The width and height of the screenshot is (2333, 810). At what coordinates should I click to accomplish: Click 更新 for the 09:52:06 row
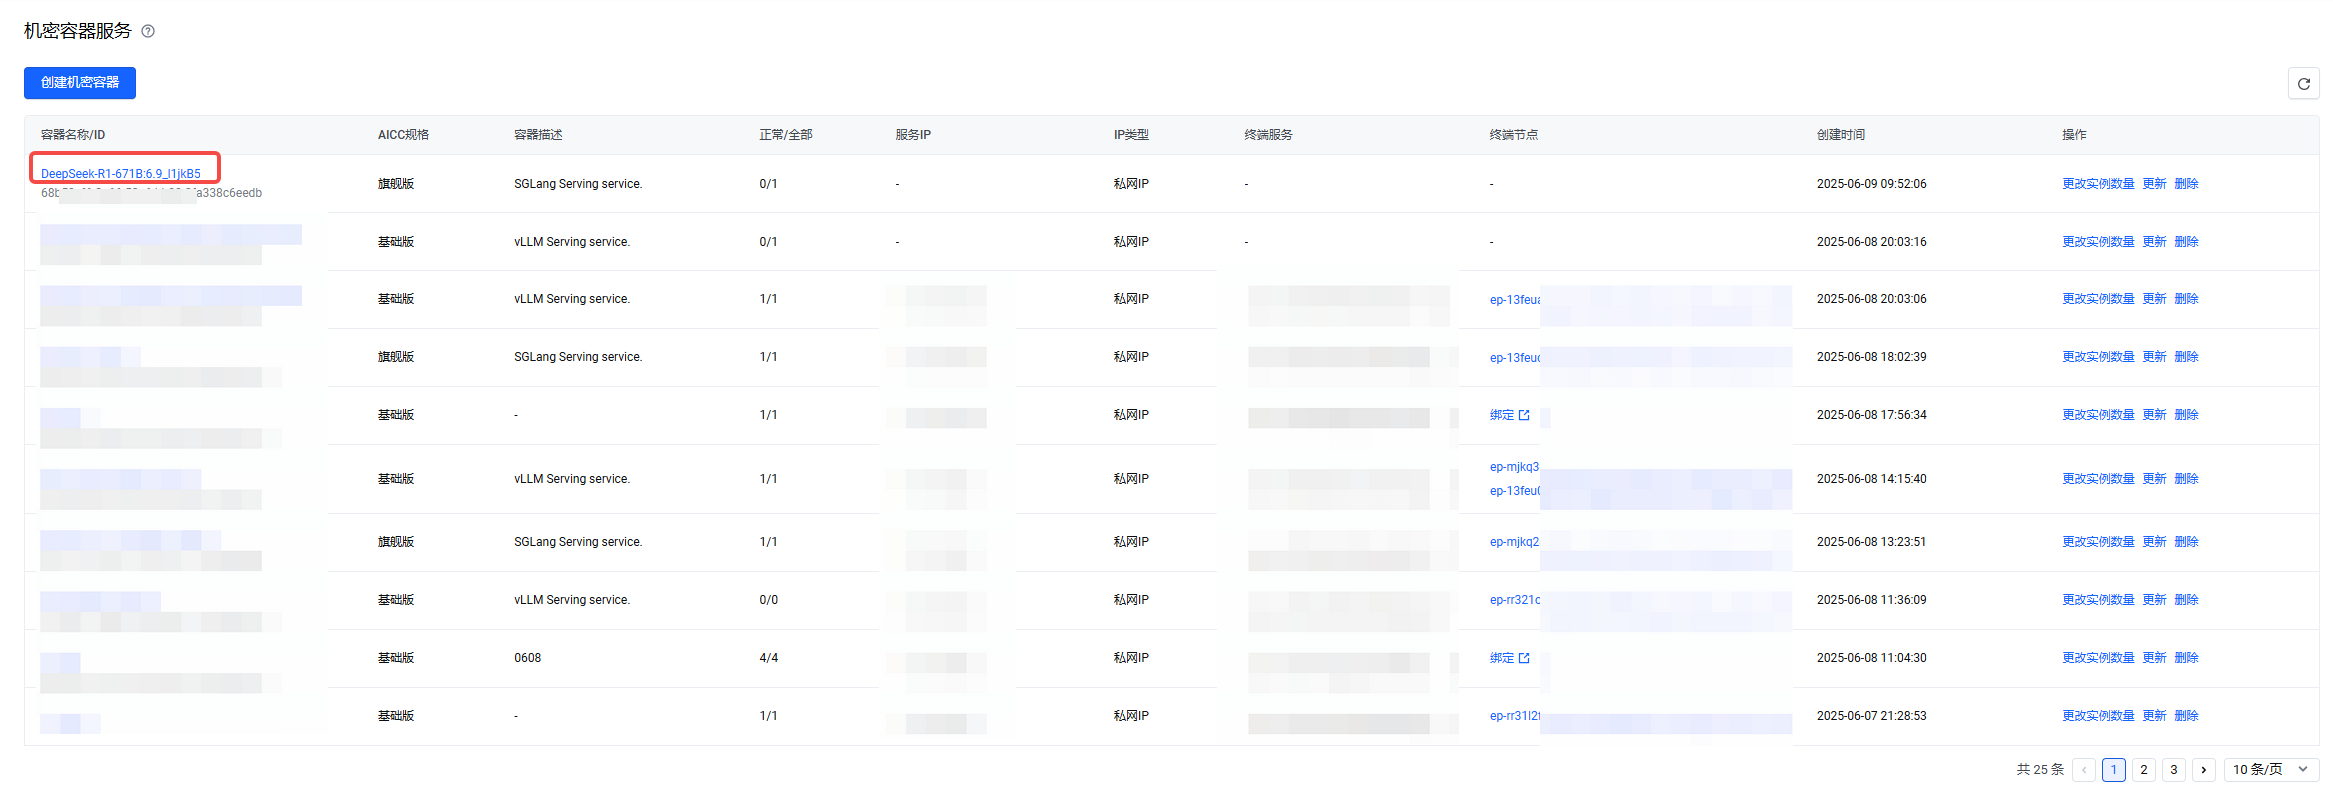(x=2155, y=184)
